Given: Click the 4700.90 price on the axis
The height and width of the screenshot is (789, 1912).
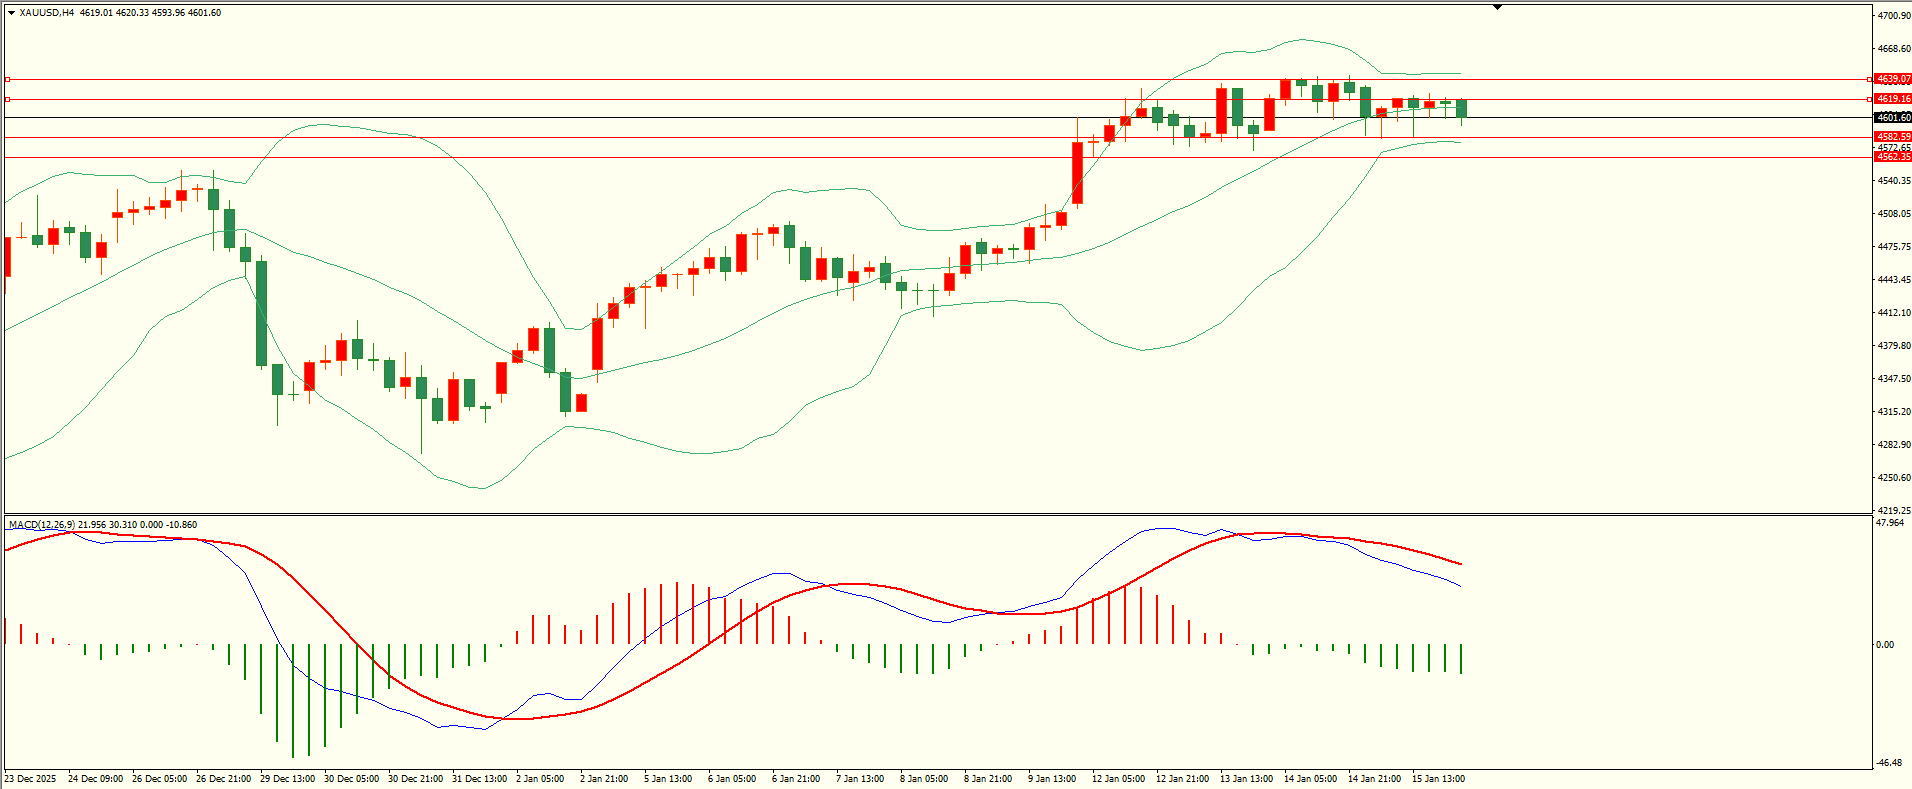Looking at the screenshot, I should click(x=1893, y=16).
